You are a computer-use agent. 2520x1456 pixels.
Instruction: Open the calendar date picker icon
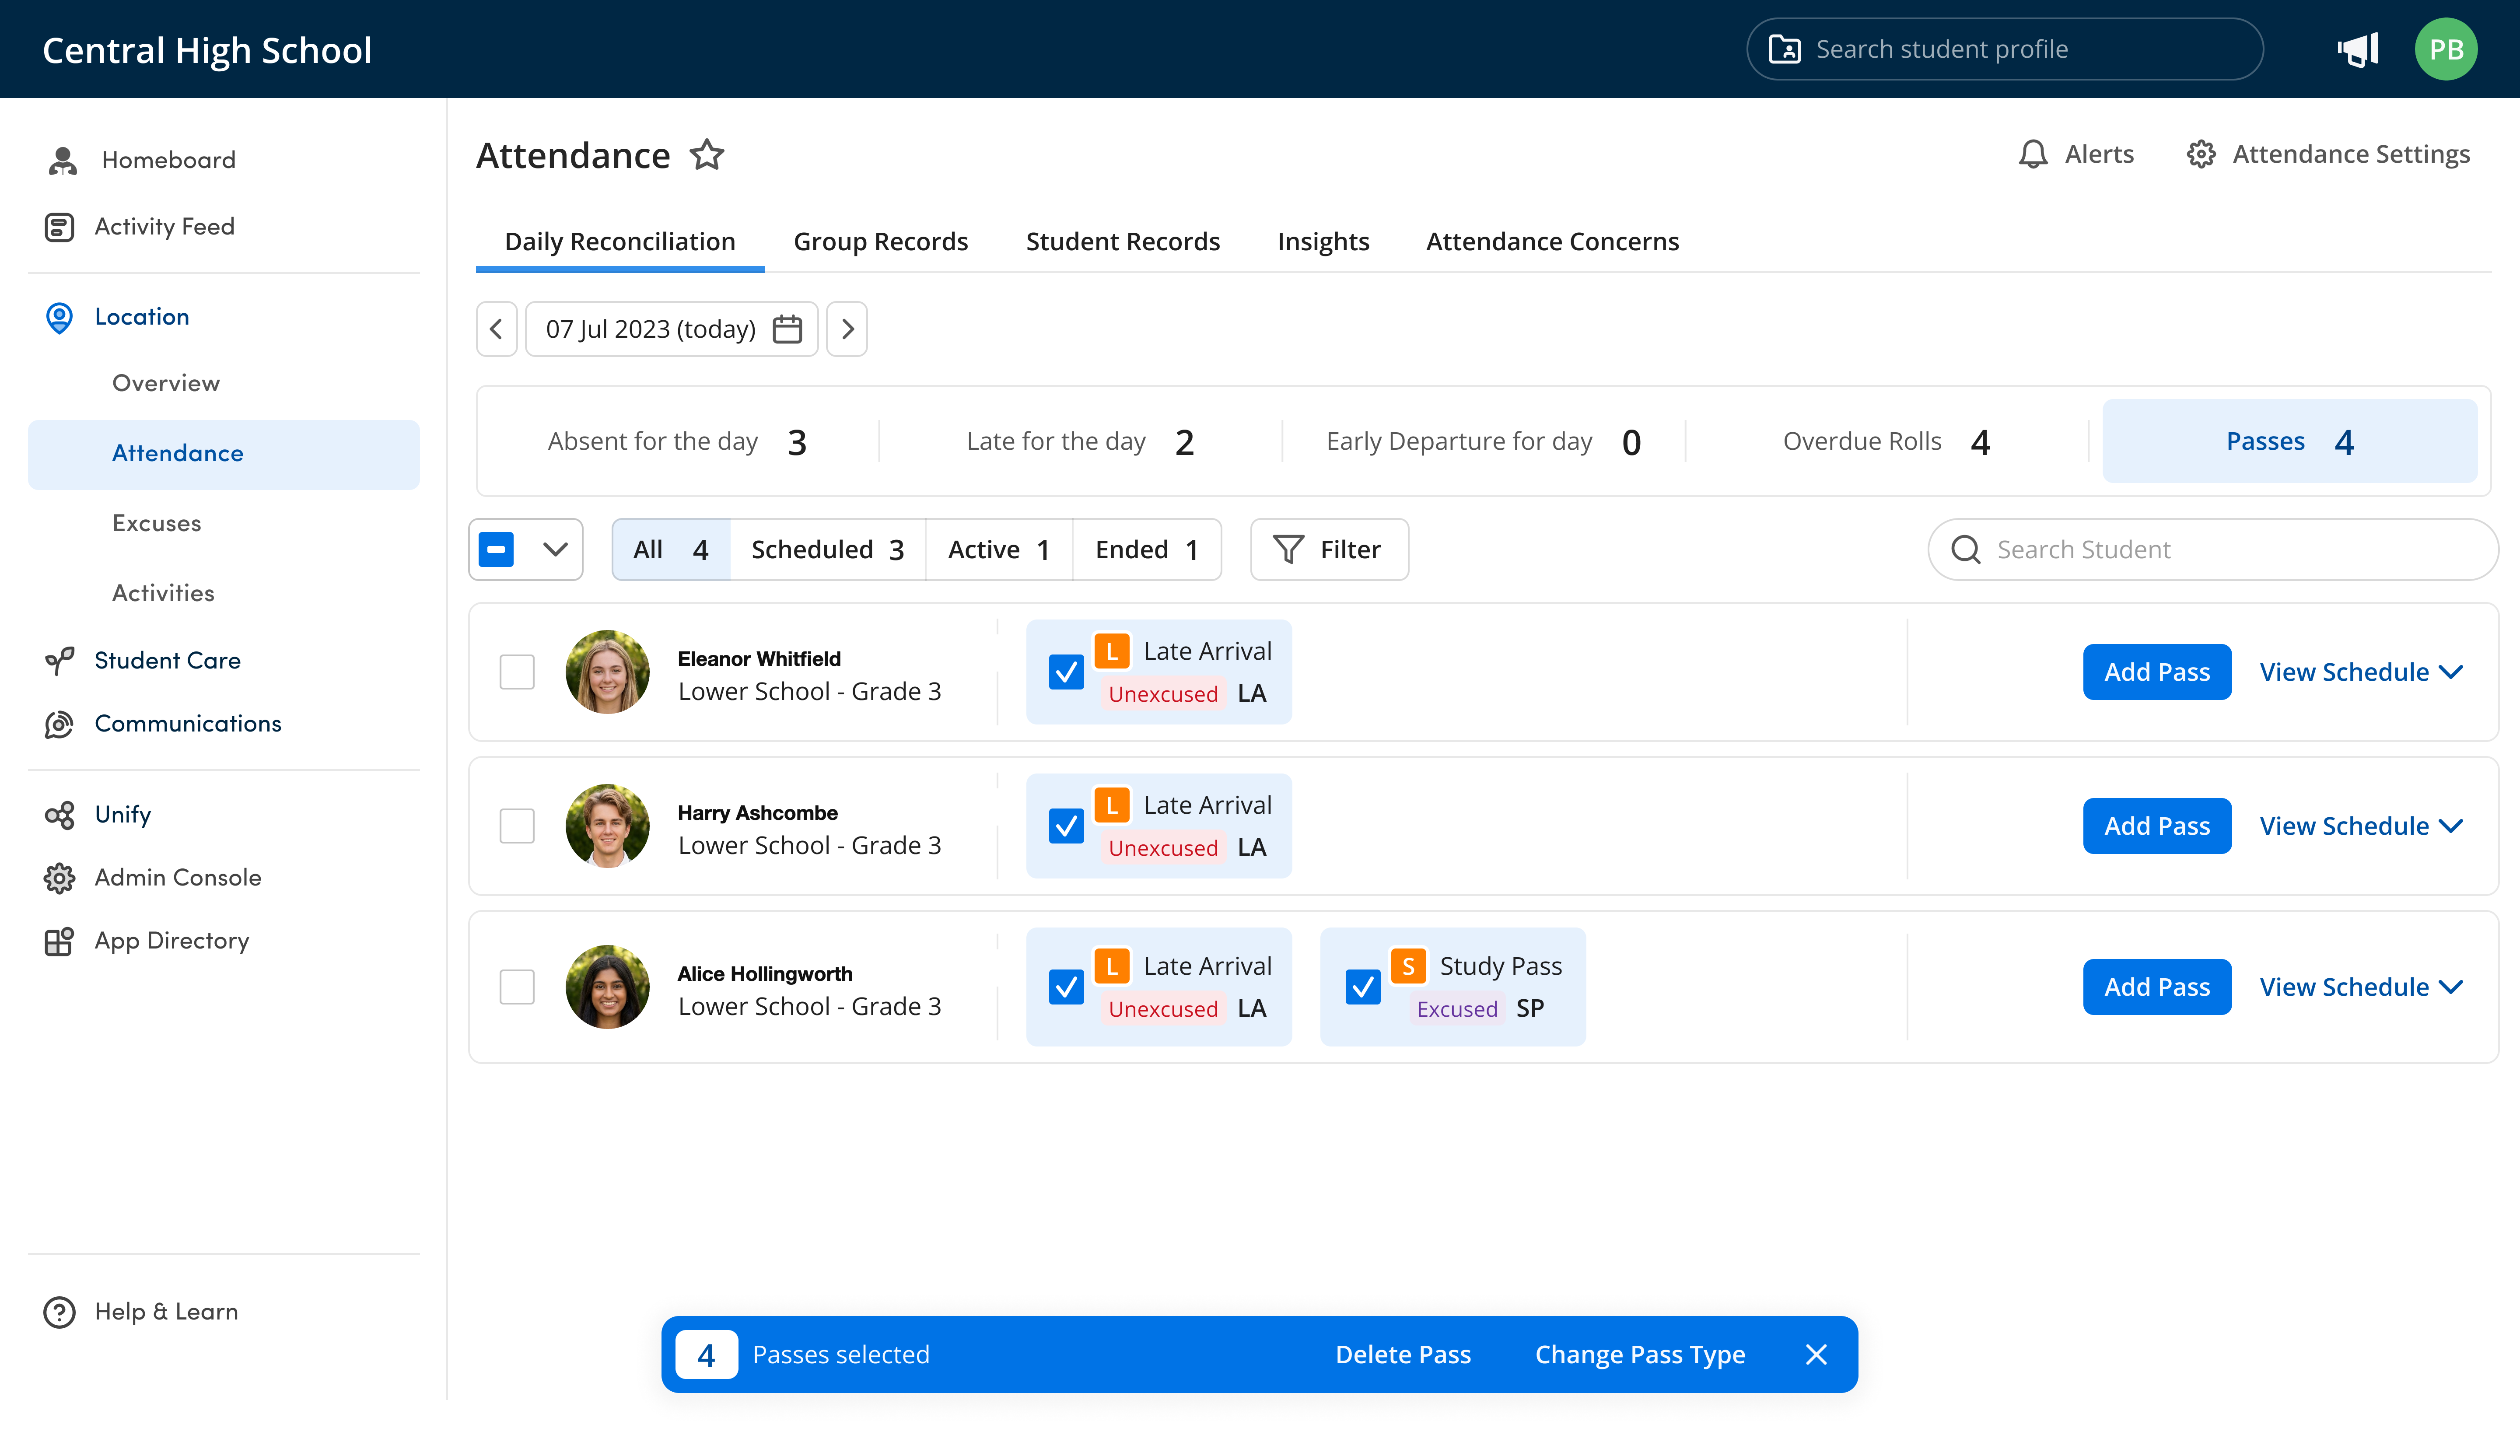788,329
